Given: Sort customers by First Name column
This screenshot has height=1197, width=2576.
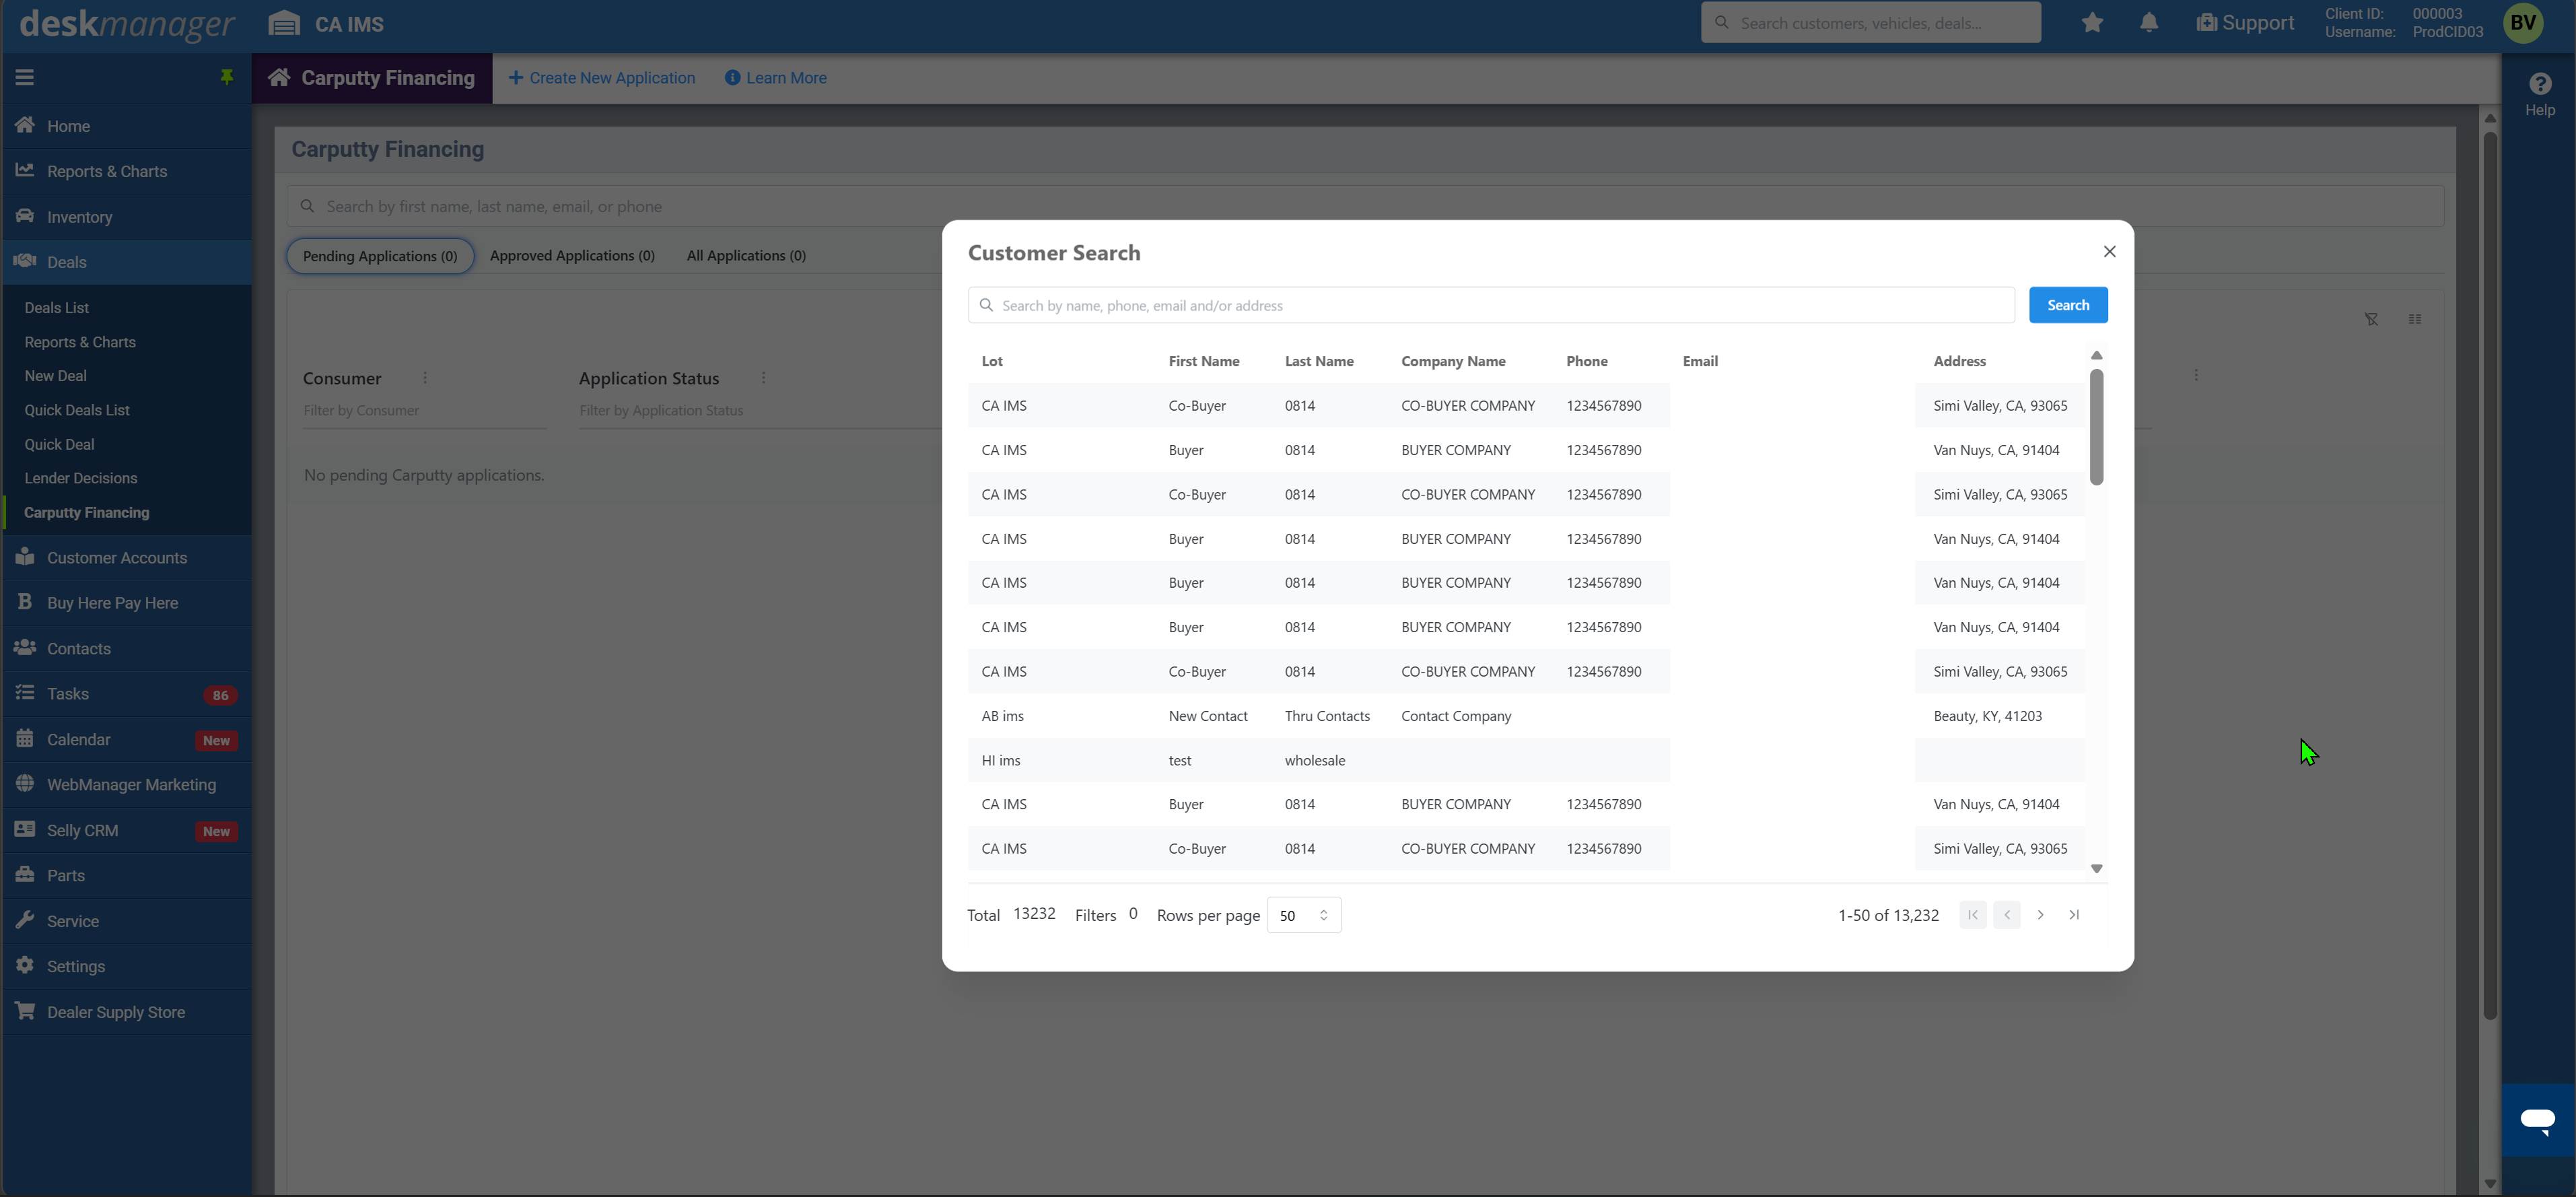Looking at the screenshot, I should (x=1204, y=361).
